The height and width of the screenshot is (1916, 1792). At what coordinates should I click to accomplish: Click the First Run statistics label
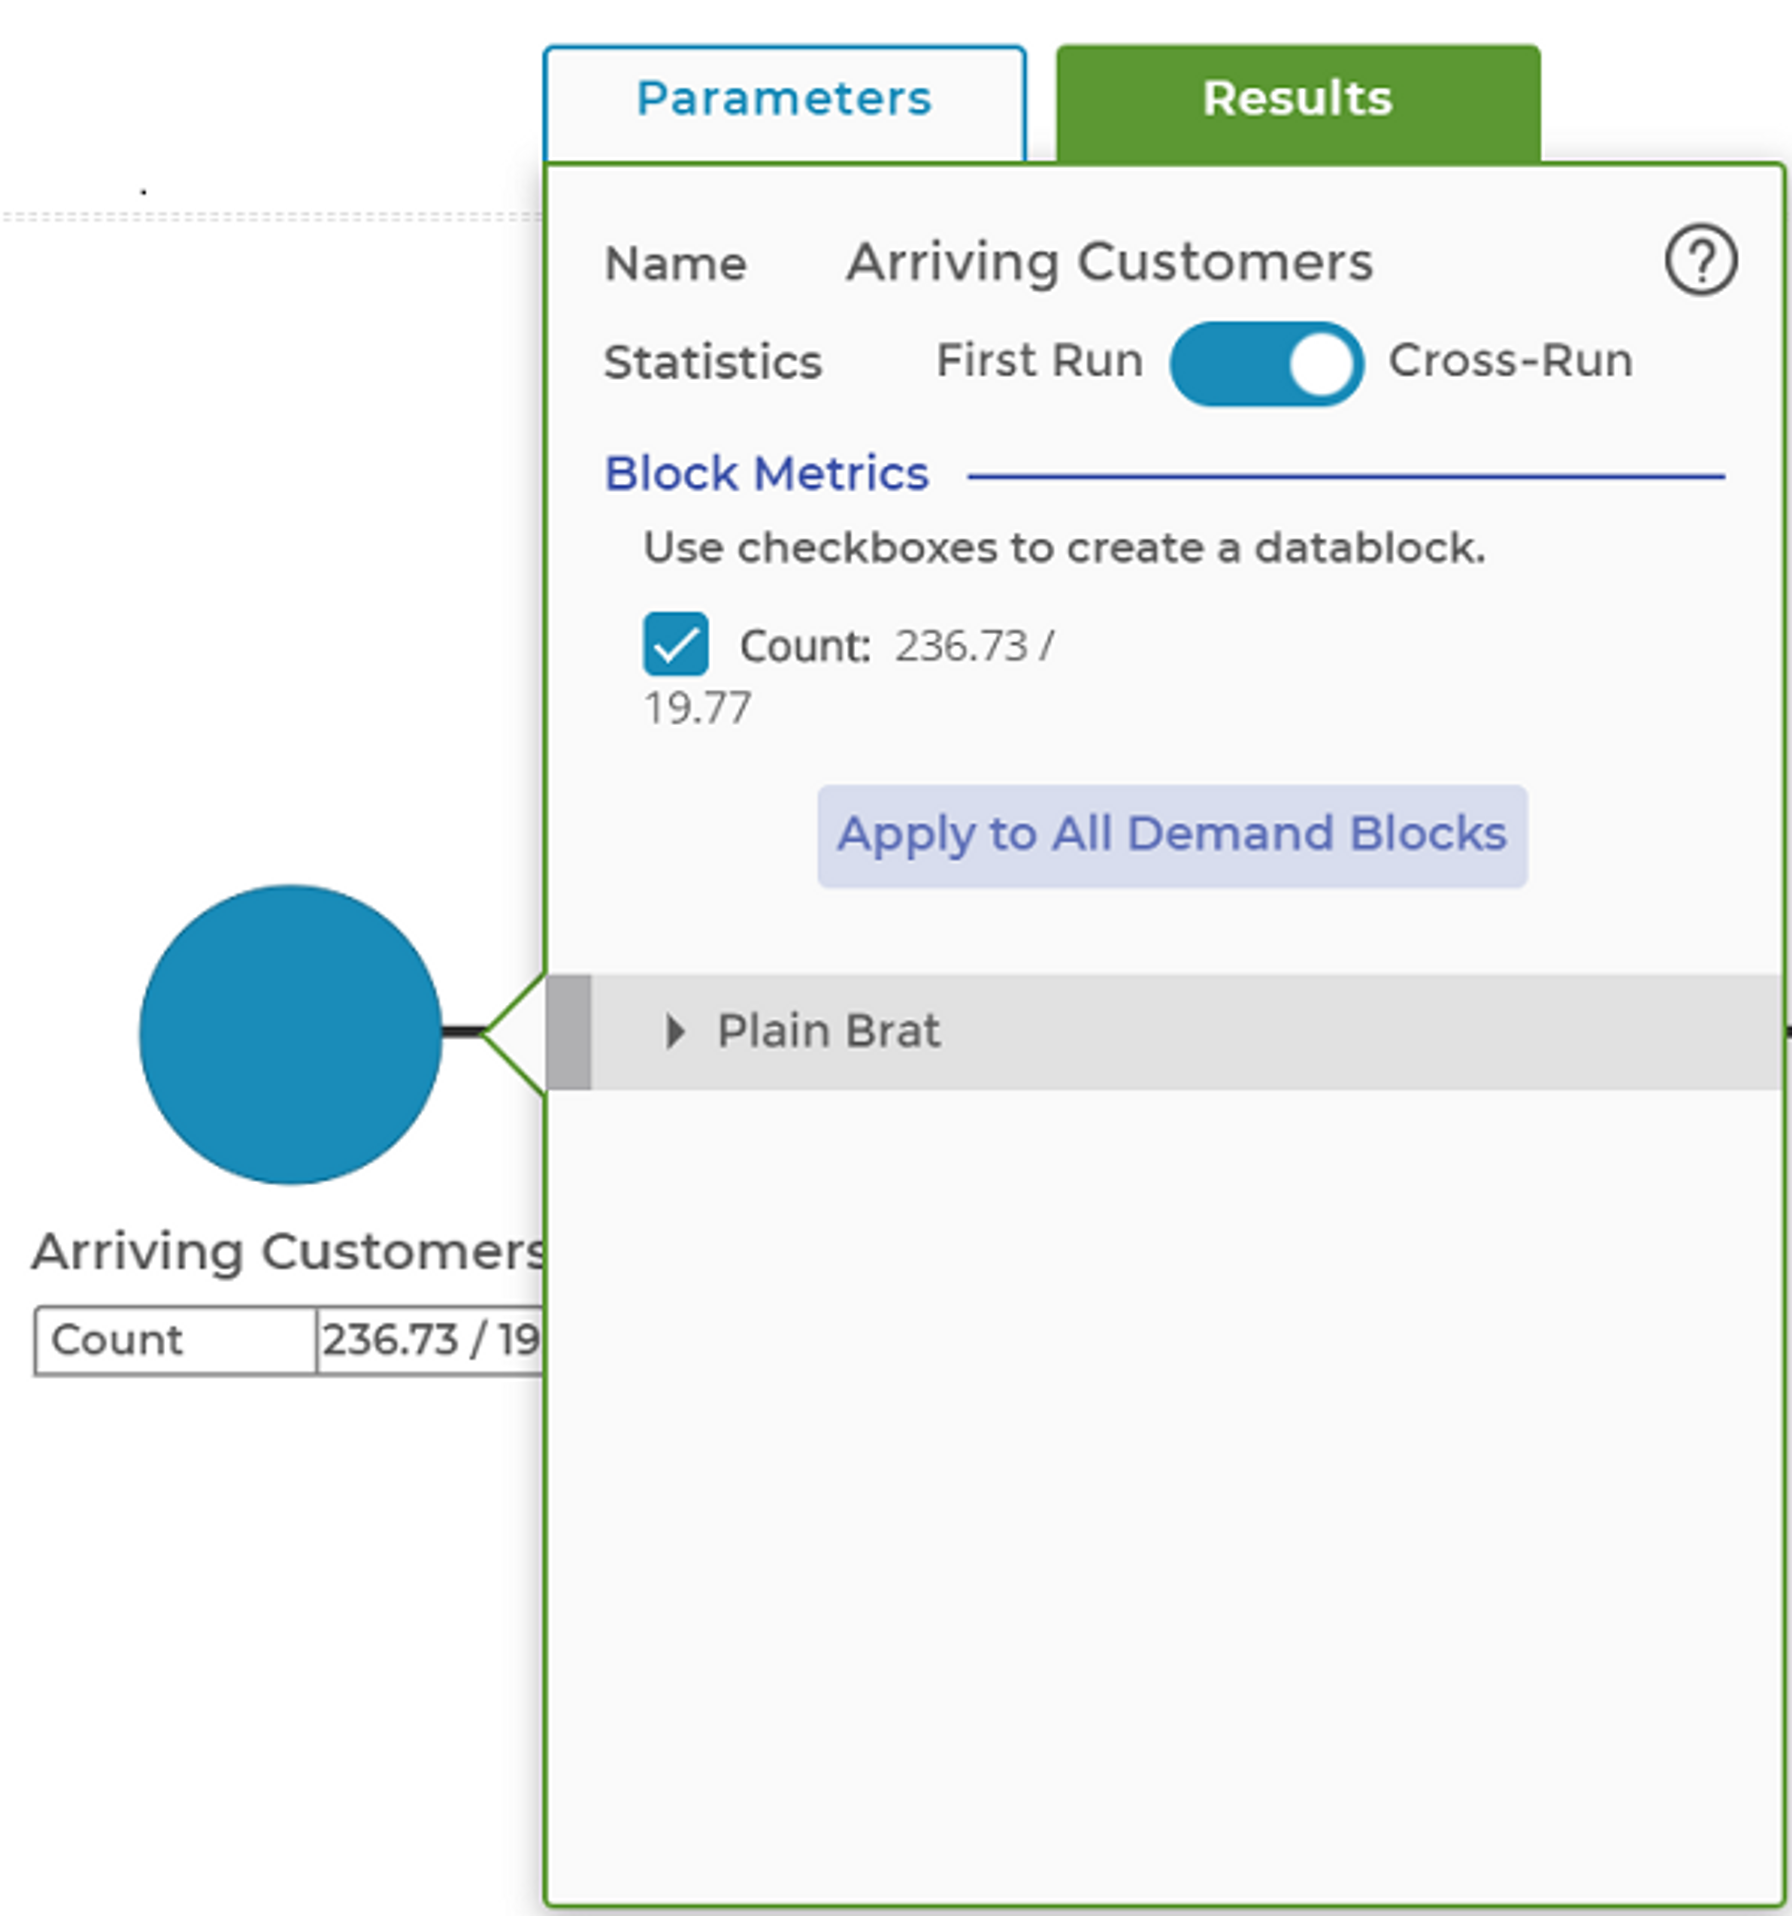(1039, 361)
